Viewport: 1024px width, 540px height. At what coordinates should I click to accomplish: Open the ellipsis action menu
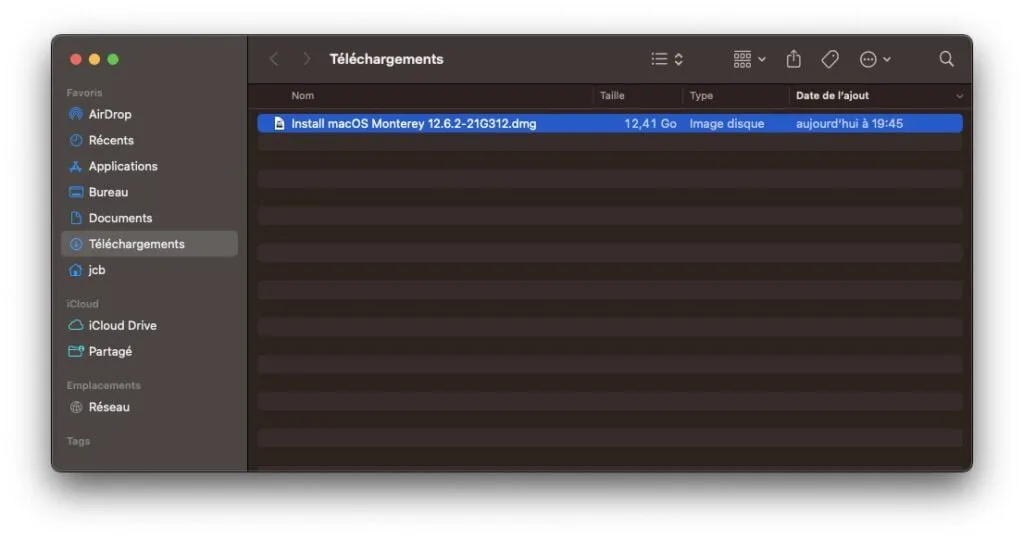coord(874,59)
